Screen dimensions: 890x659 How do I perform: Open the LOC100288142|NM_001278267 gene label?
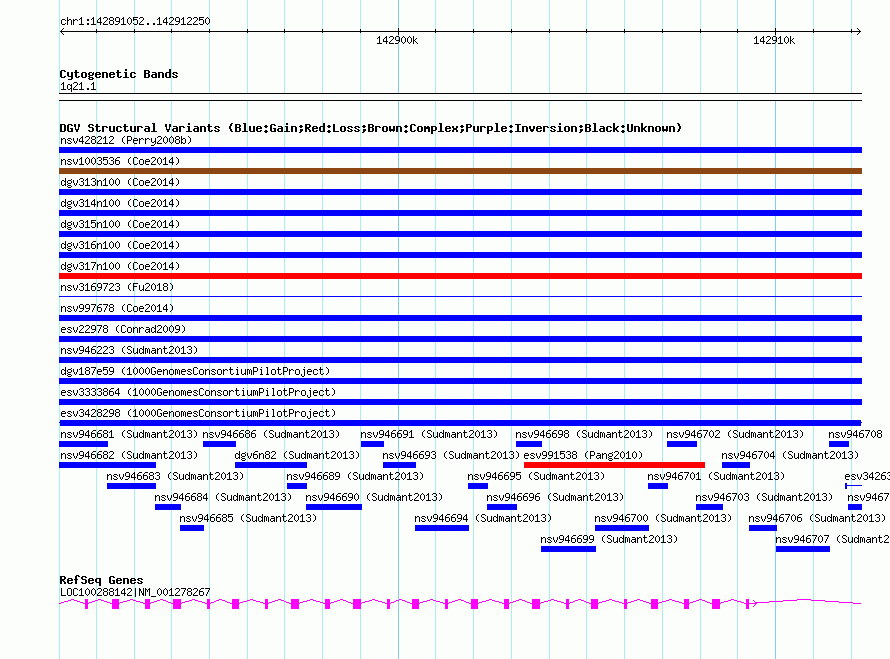pyautogui.click(x=135, y=592)
